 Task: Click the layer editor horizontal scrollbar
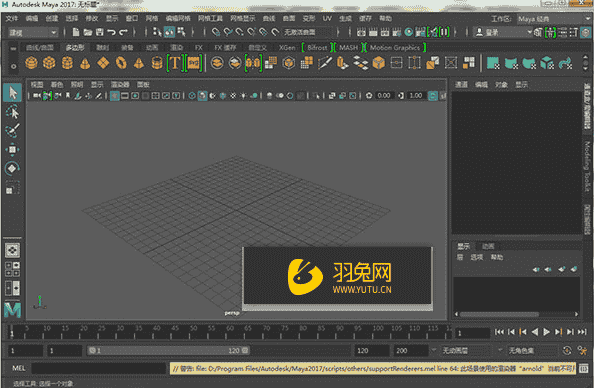(x=499, y=314)
